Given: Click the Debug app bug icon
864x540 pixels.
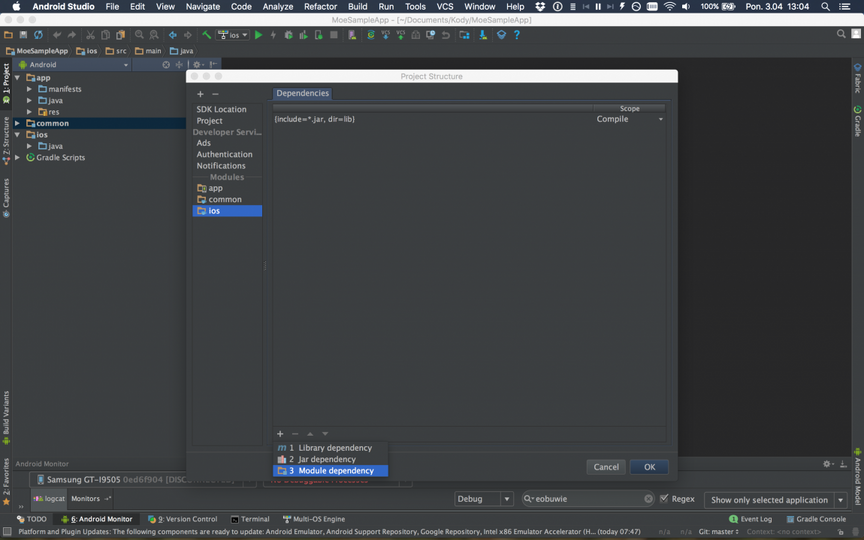Looking at the screenshot, I should tap(288, 35).
